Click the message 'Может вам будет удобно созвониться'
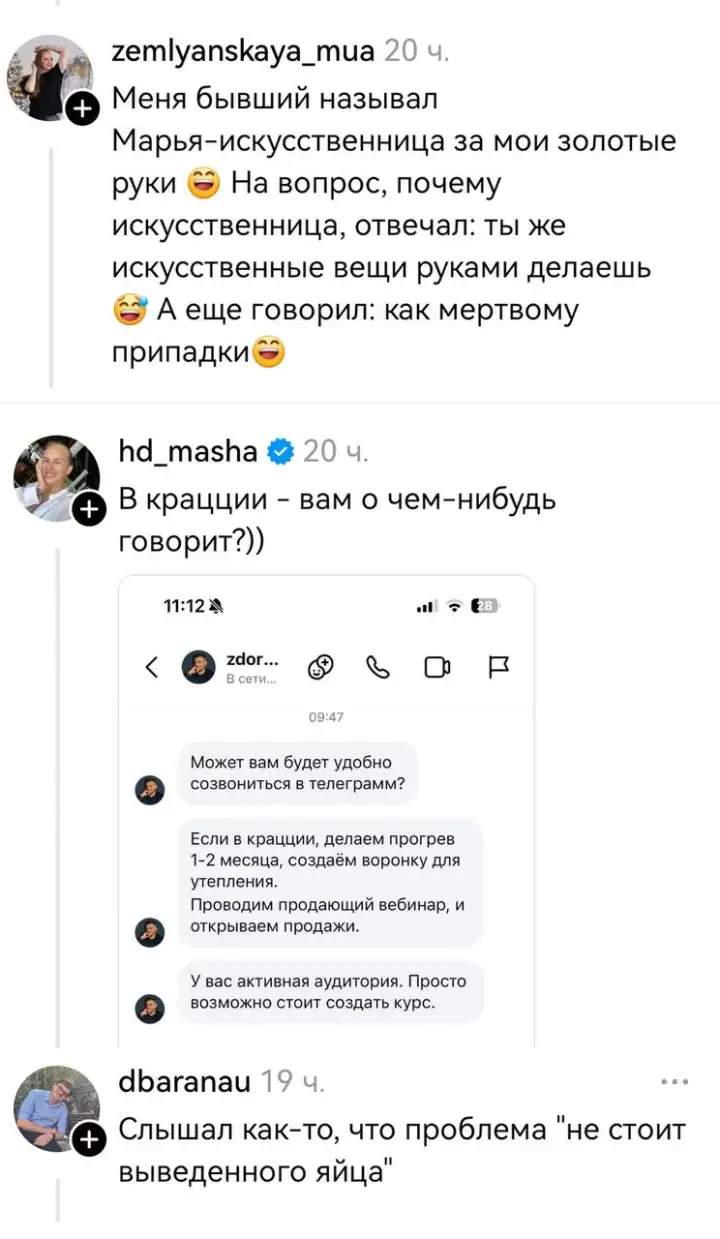 tap(297, 773)
